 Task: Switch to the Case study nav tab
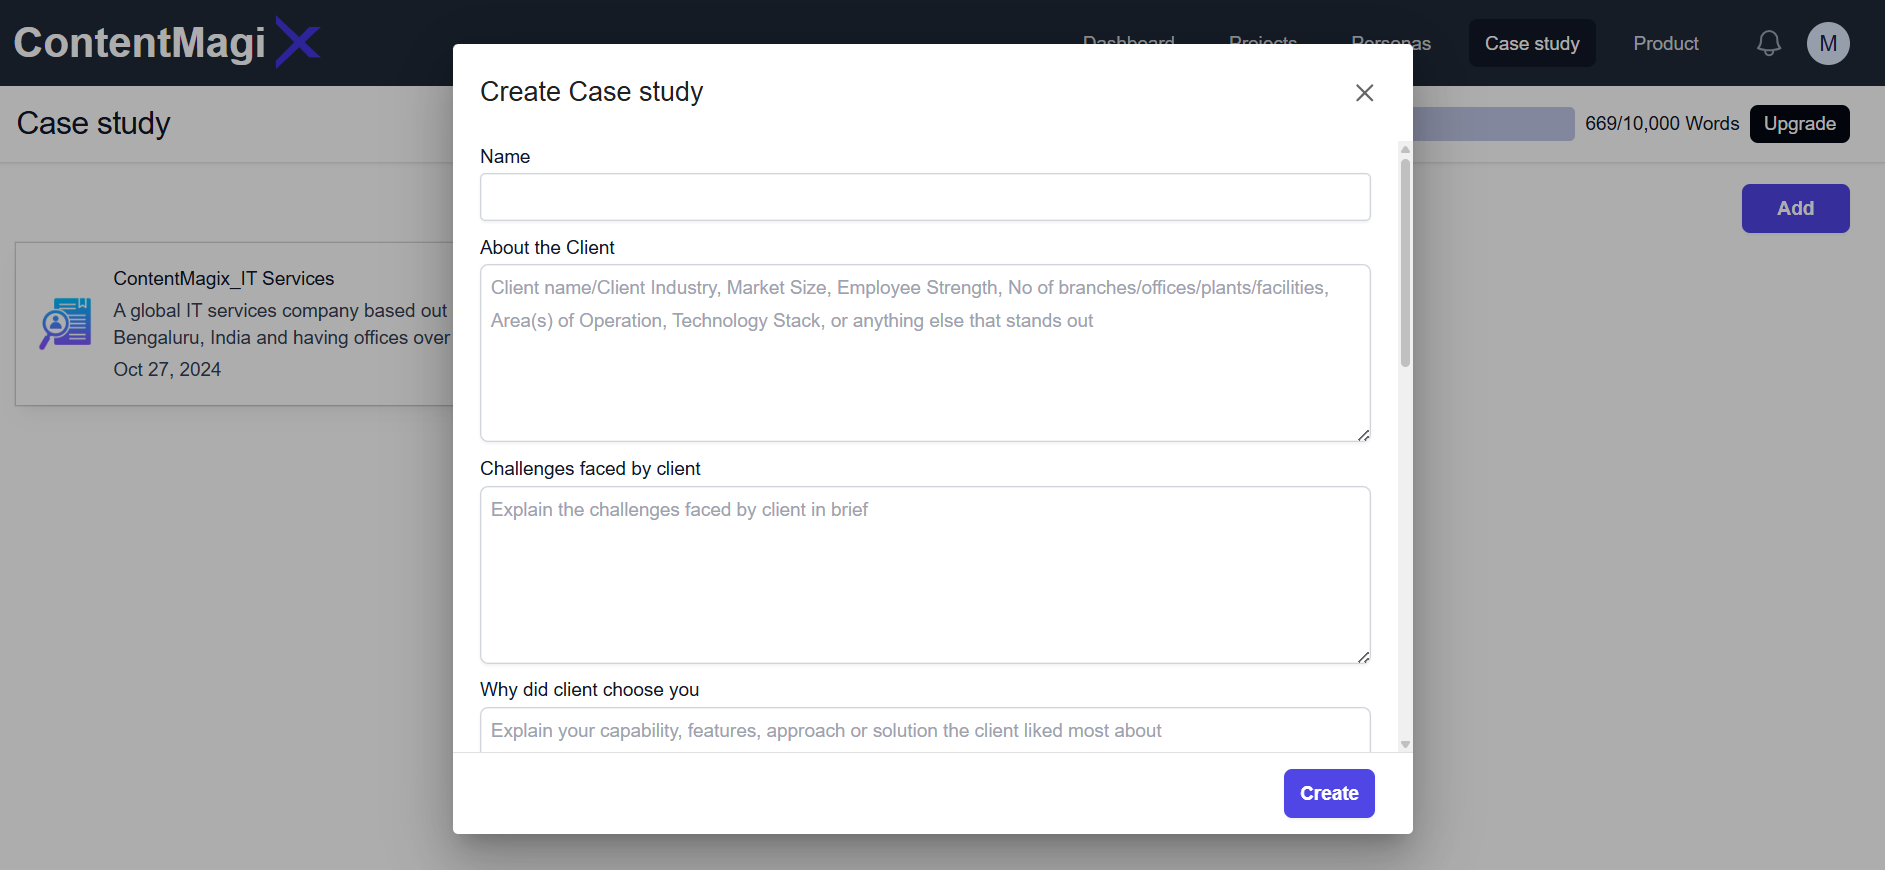(1531, 43)
